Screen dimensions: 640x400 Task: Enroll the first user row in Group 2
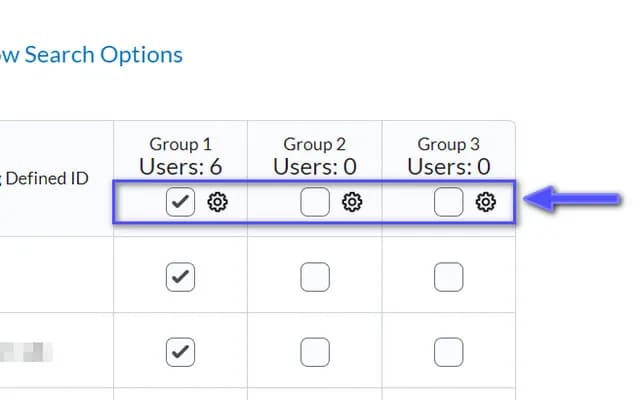pyautogui.click(x=315, y=277)
